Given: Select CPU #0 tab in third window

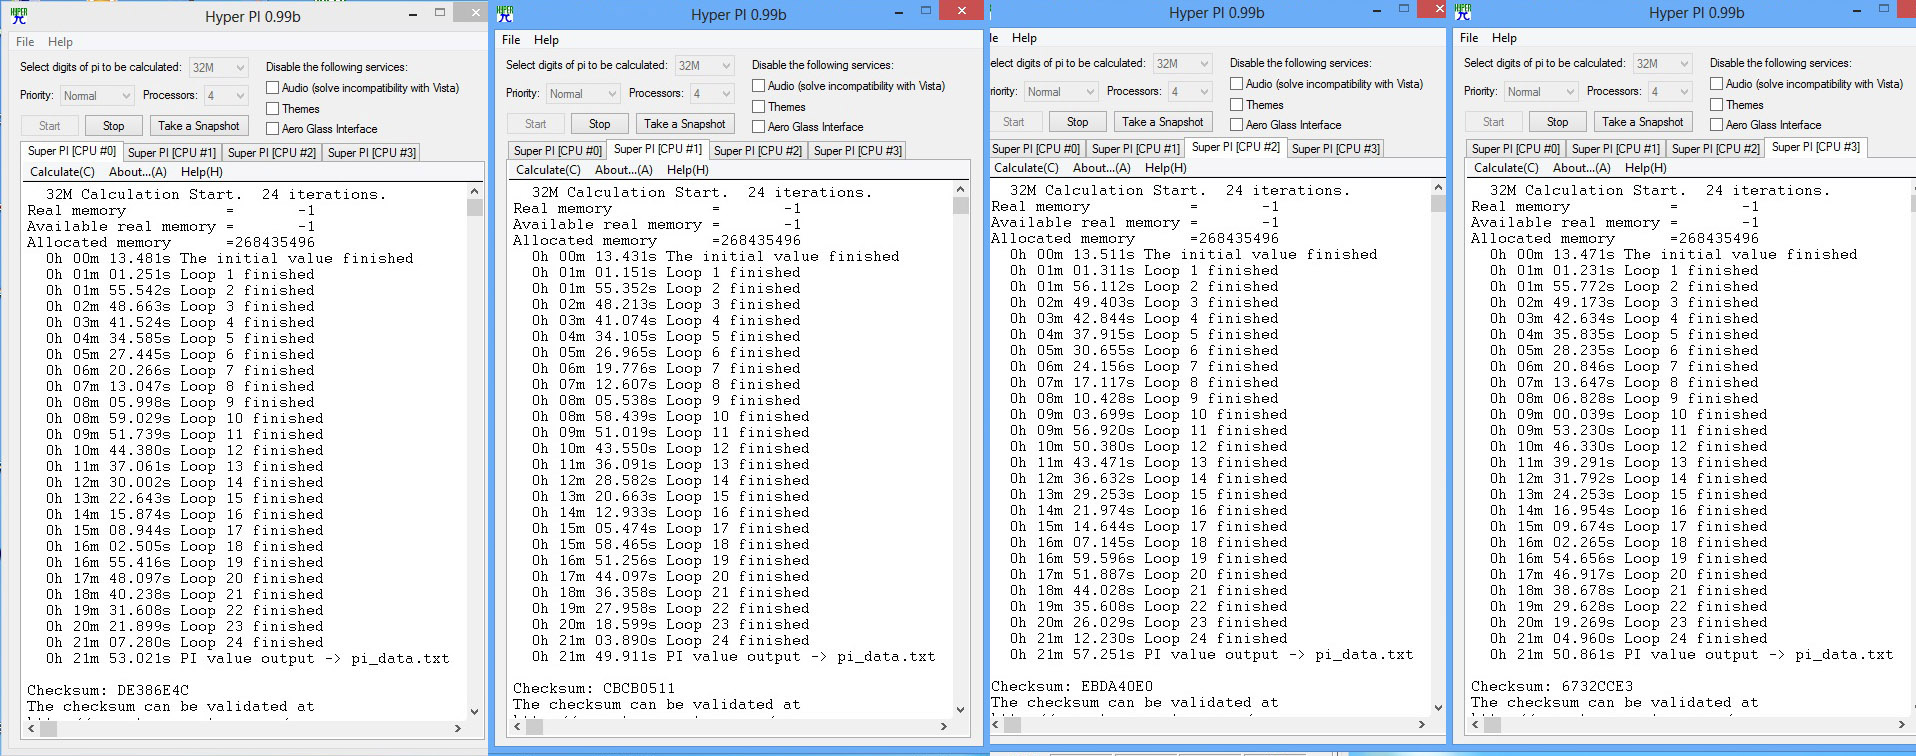Looking at the screenshot, I should (1036, 149).
